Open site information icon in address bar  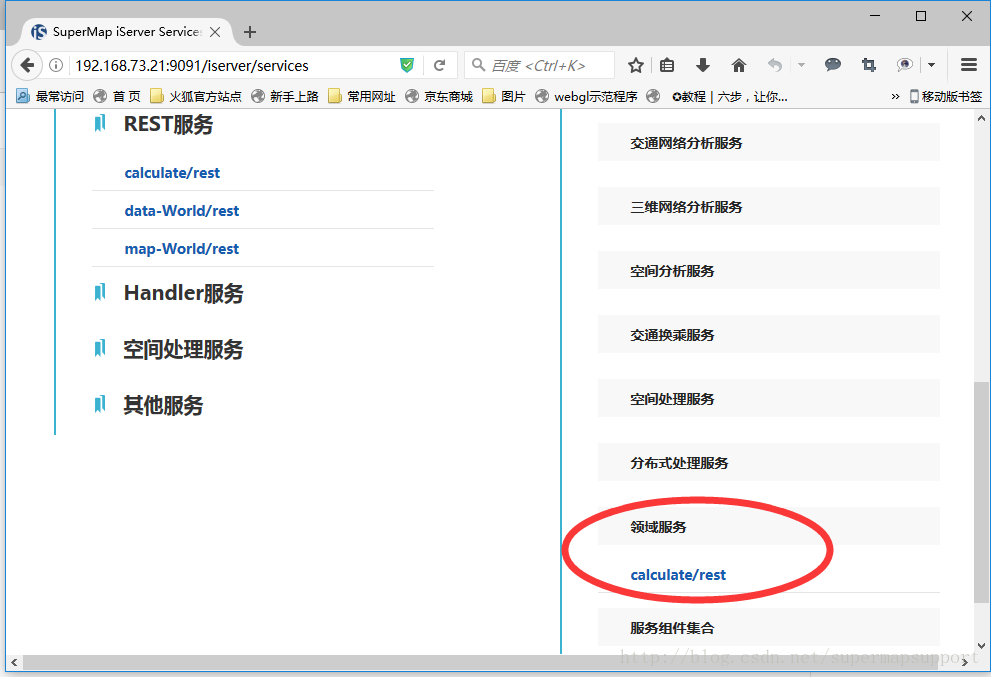(x=56, y=65)
